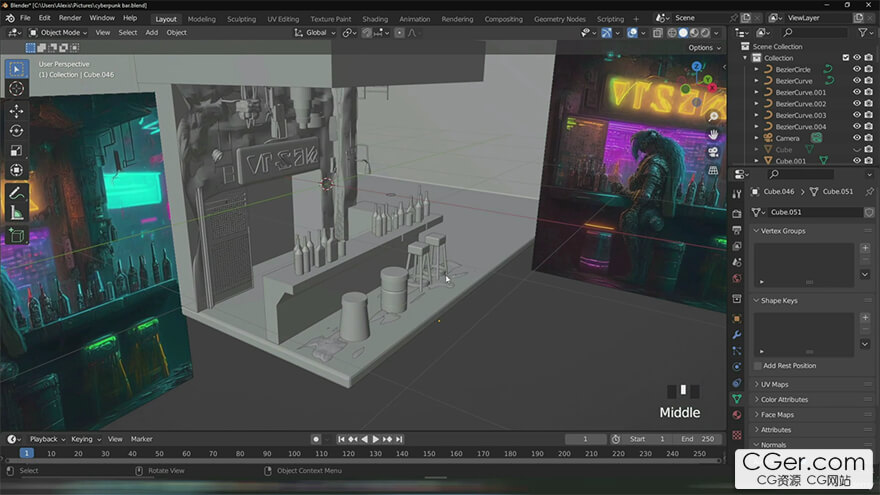Click the outliner filter funnel icon
The width and height of the screenshot is (880, 495).
coord(863,33)
